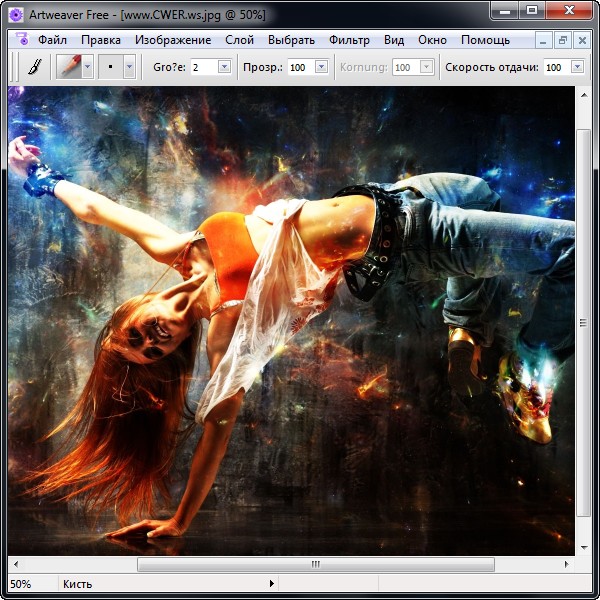Click the vertical scrollbar down arrow
This screenshot has width=600, height=600.
[x=584, y=548]
